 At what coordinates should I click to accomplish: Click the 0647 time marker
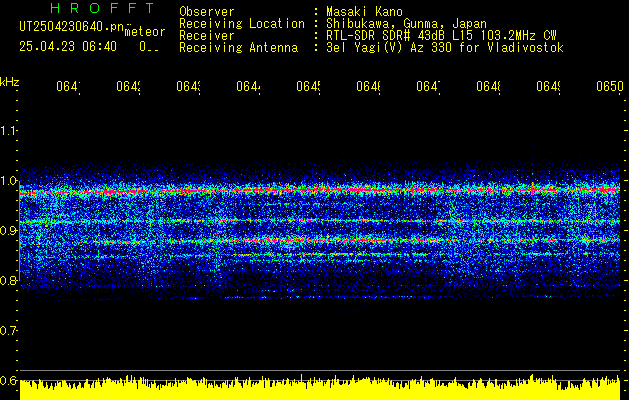tap(428, 86)
